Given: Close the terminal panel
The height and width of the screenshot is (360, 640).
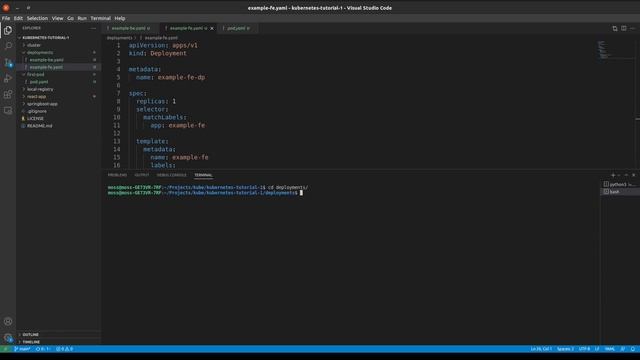Looking at the screenshot, I should tap(633, 175).
